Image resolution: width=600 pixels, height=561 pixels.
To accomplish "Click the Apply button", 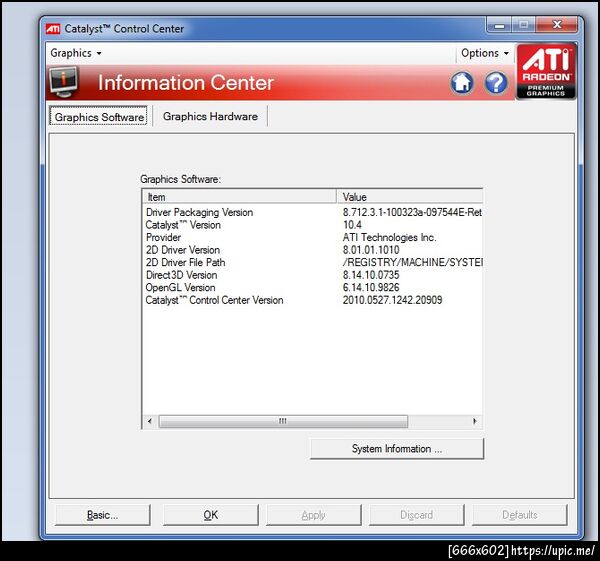I will [x=313, y=515].
